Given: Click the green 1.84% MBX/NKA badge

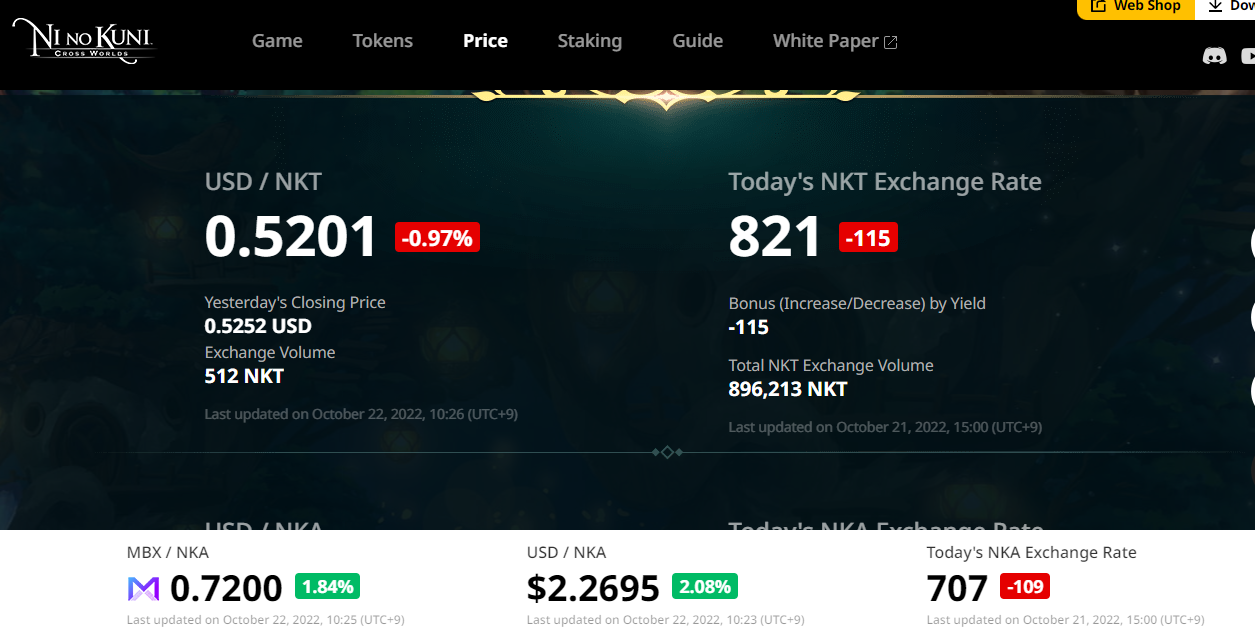Looking at the screenshot, I should coord(327,586).
